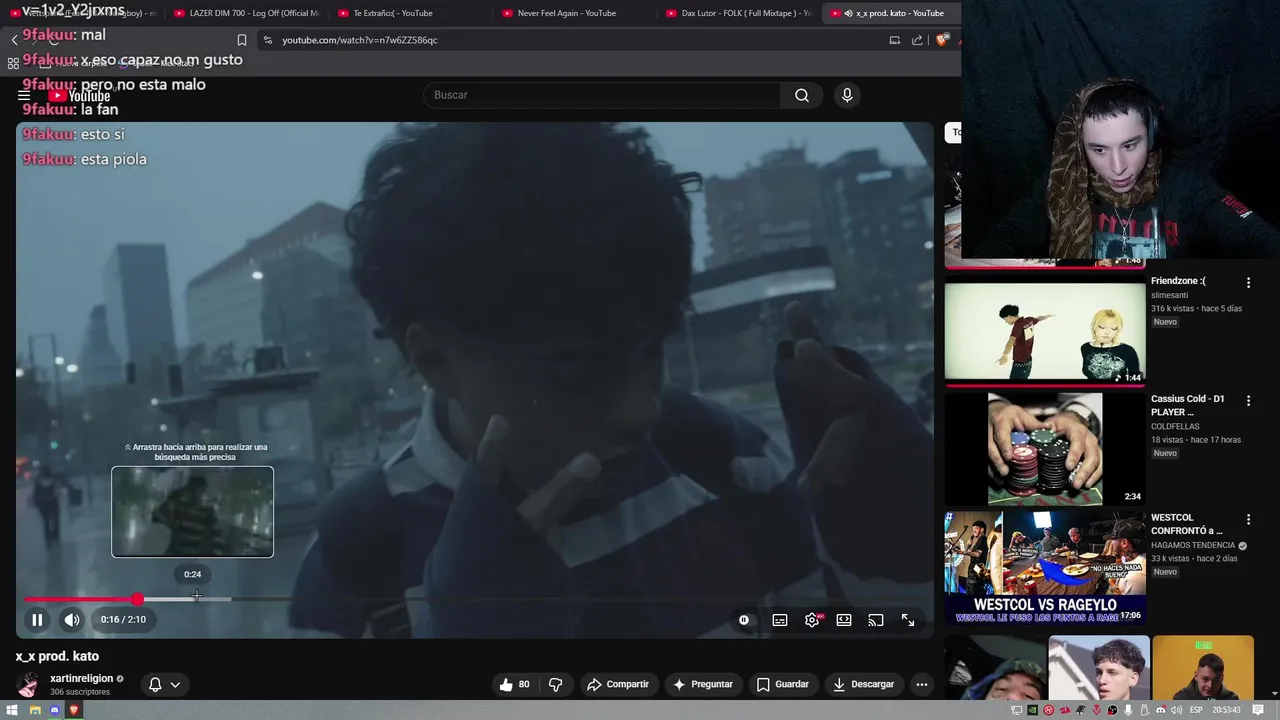Open Cassius Cold - D1 PLAYER thumbnail
The height and width of the screenshot is (720, 1280).
click(1045, 449)
